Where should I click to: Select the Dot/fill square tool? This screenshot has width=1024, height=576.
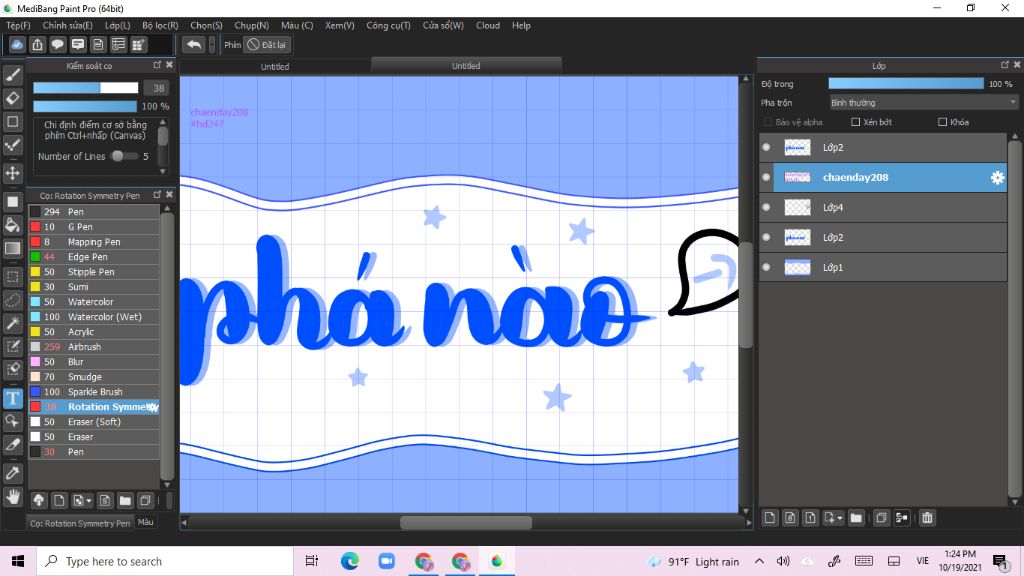pos(12,202)
